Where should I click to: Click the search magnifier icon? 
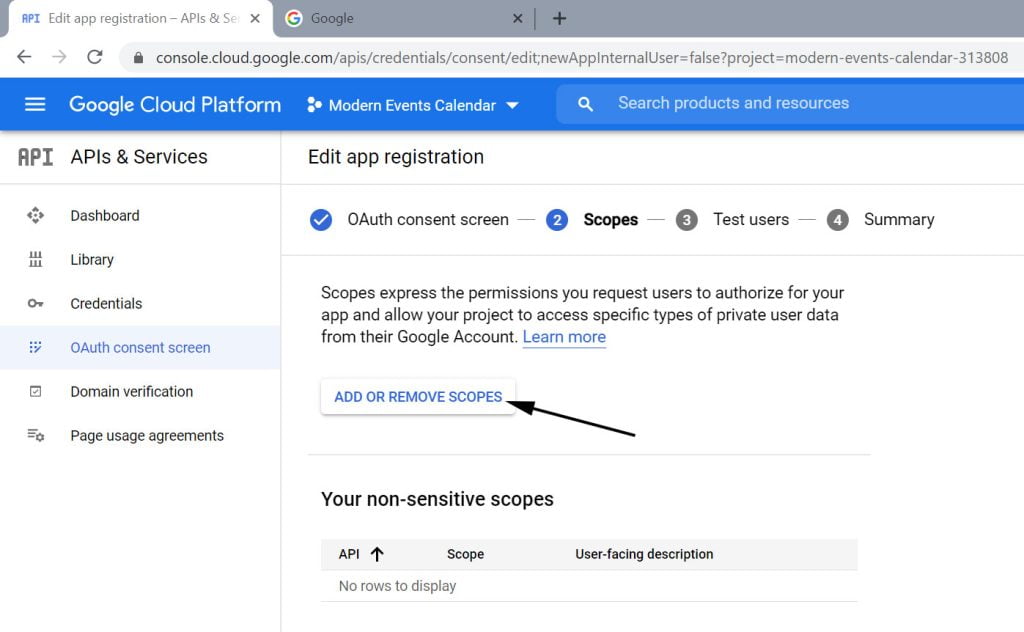pyautogui.click(x=586, y=104)
